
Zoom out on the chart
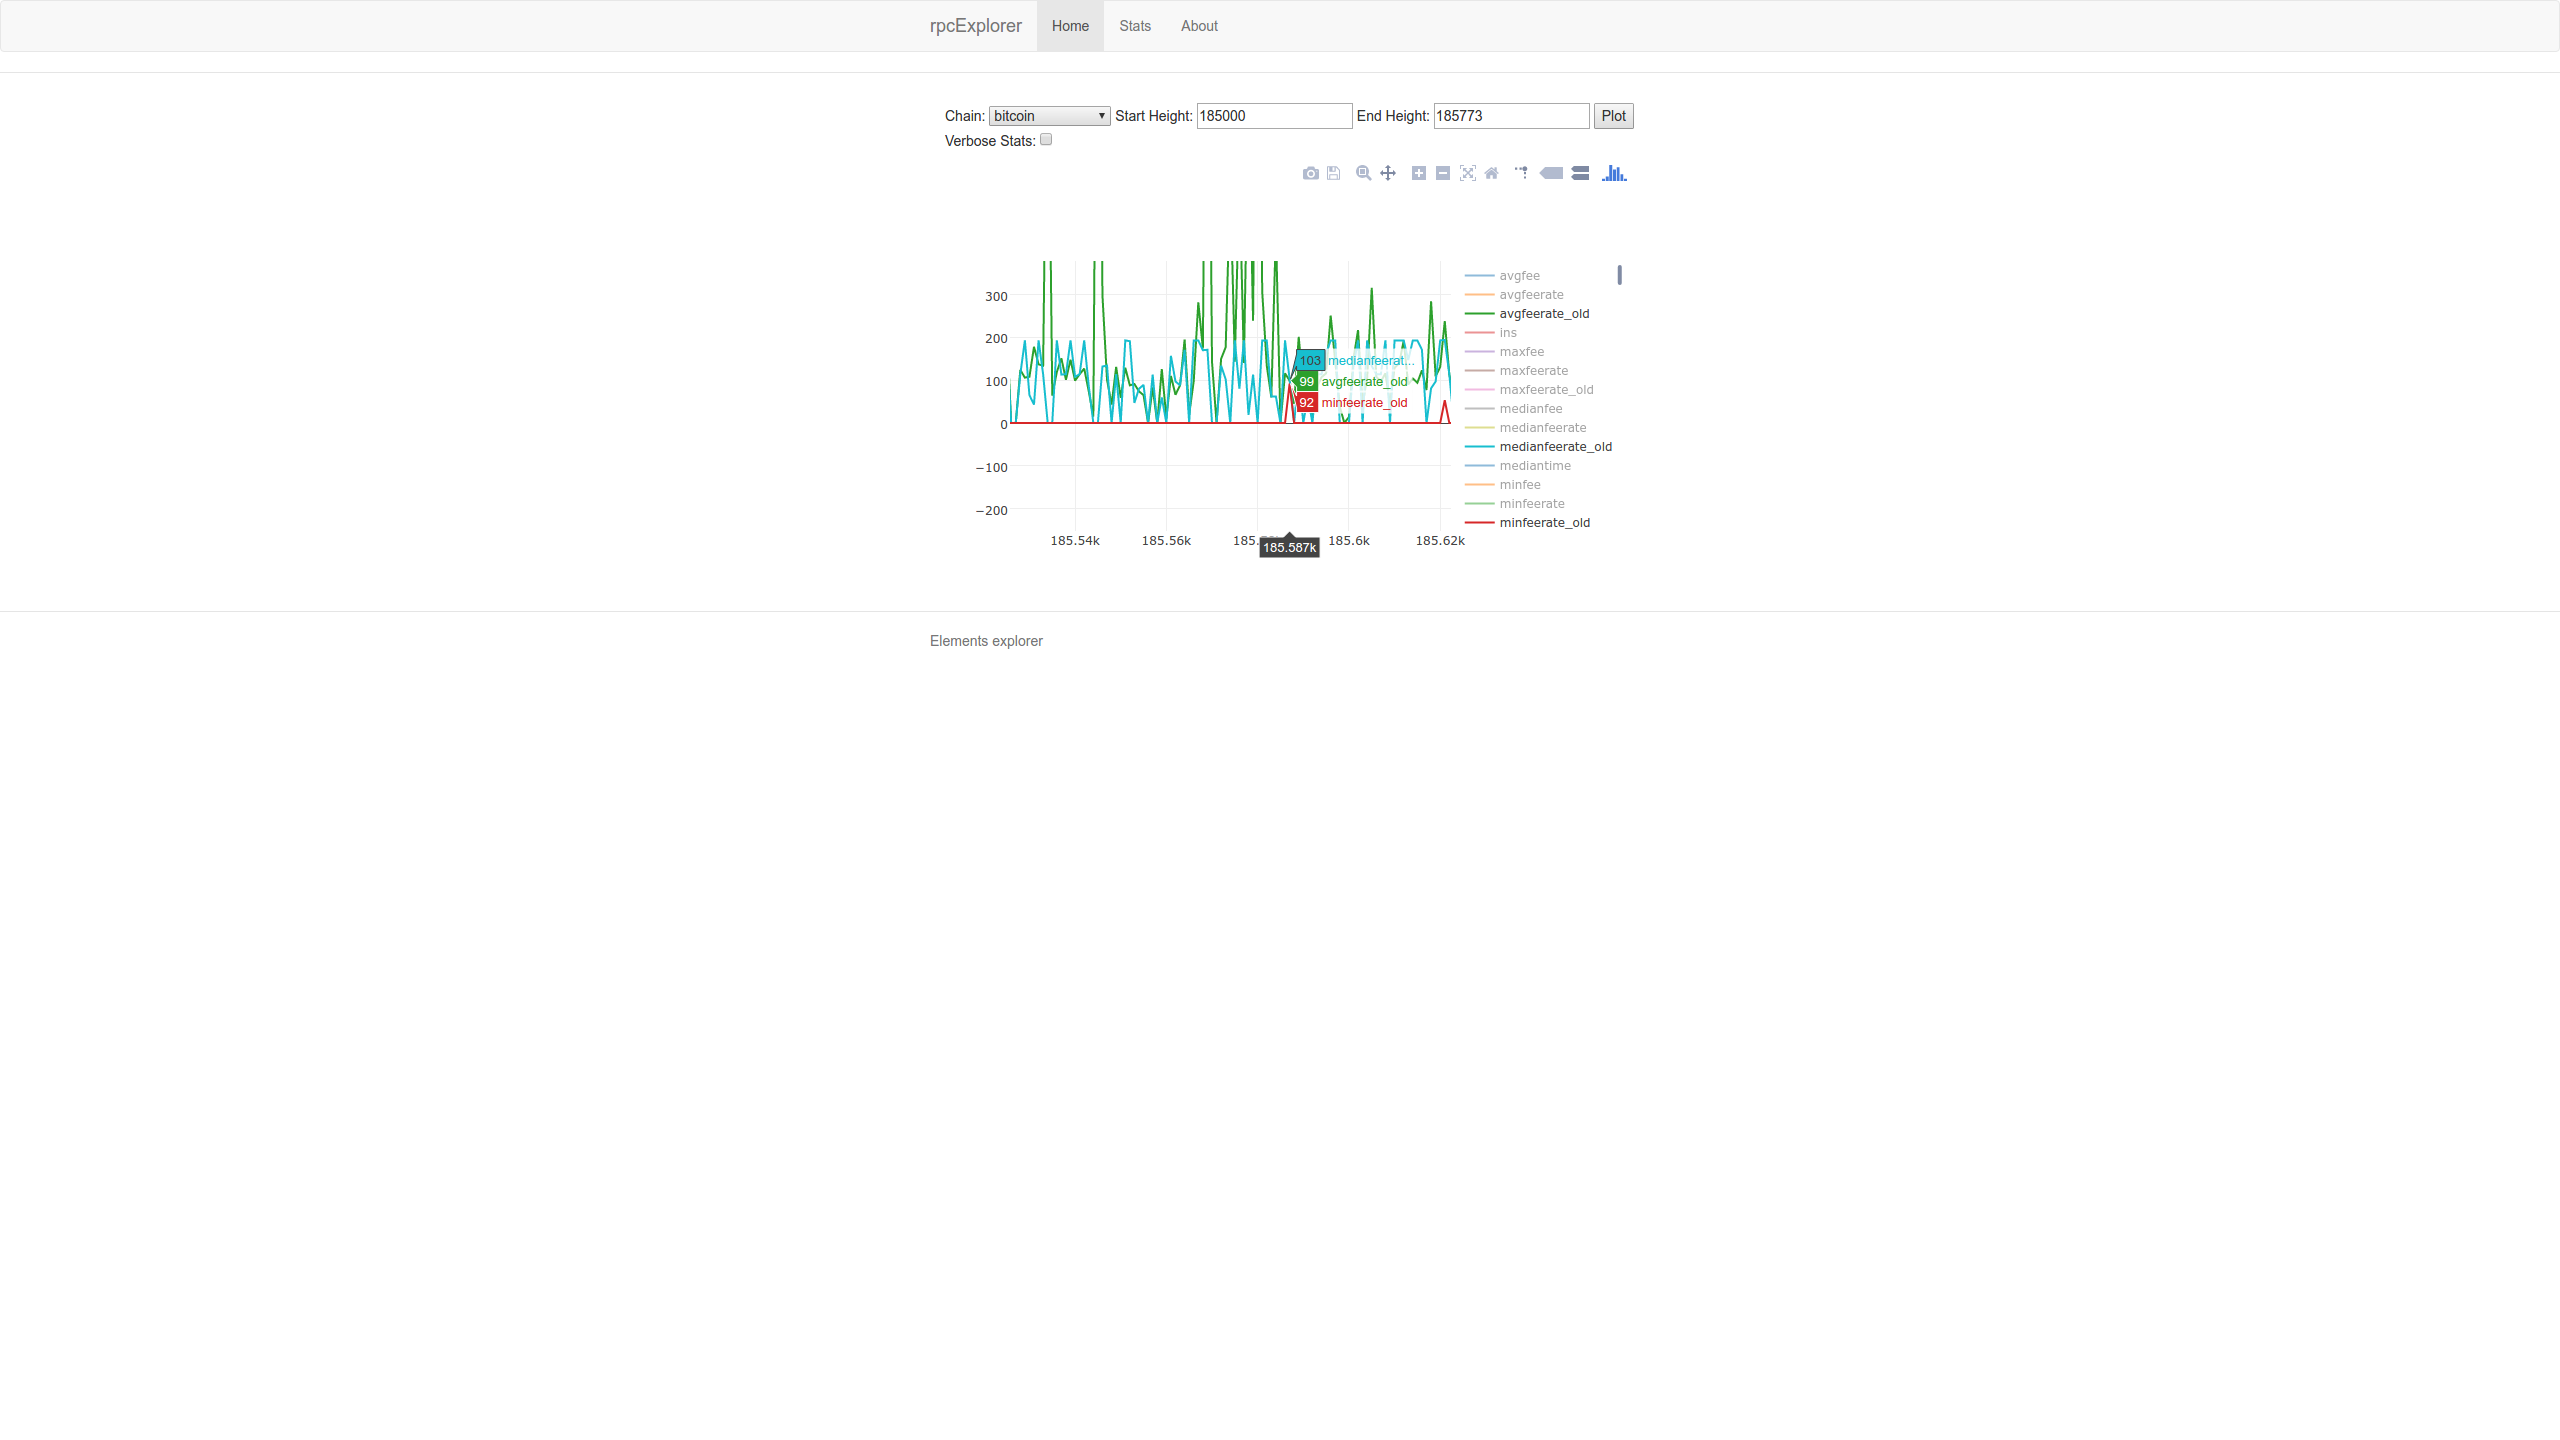1442,172
